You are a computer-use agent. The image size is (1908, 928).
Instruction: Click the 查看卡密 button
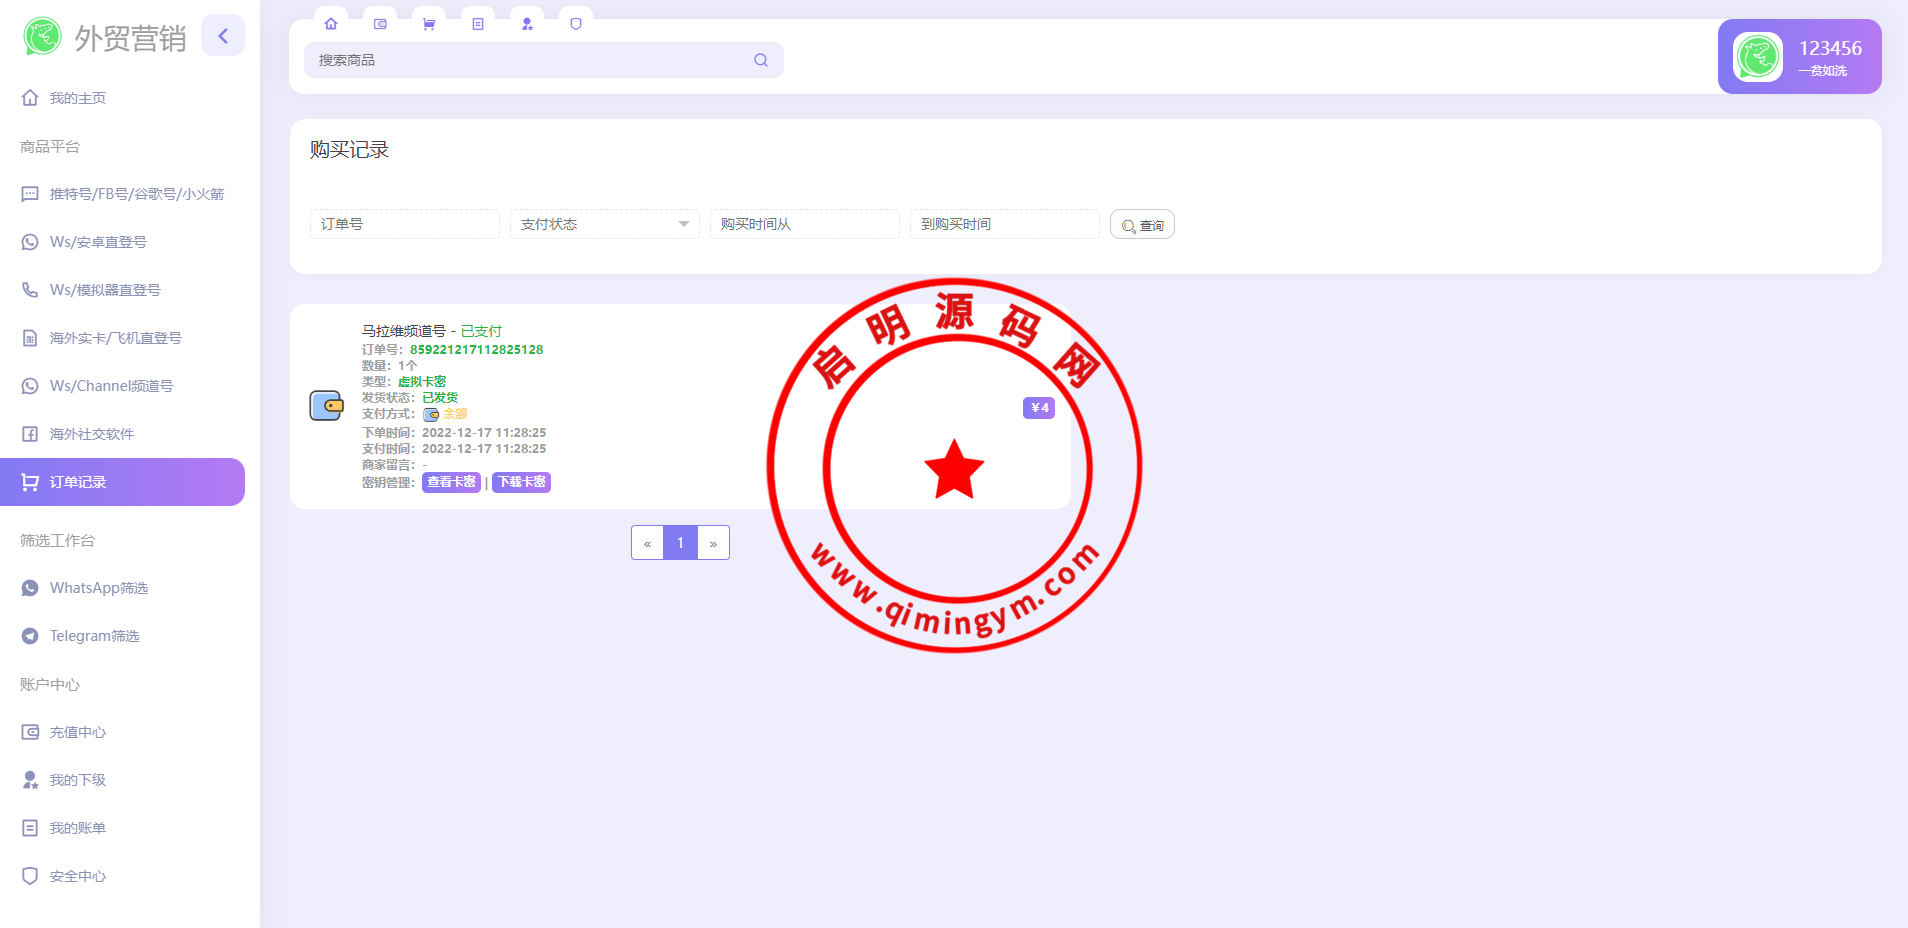tap(451, 482)
